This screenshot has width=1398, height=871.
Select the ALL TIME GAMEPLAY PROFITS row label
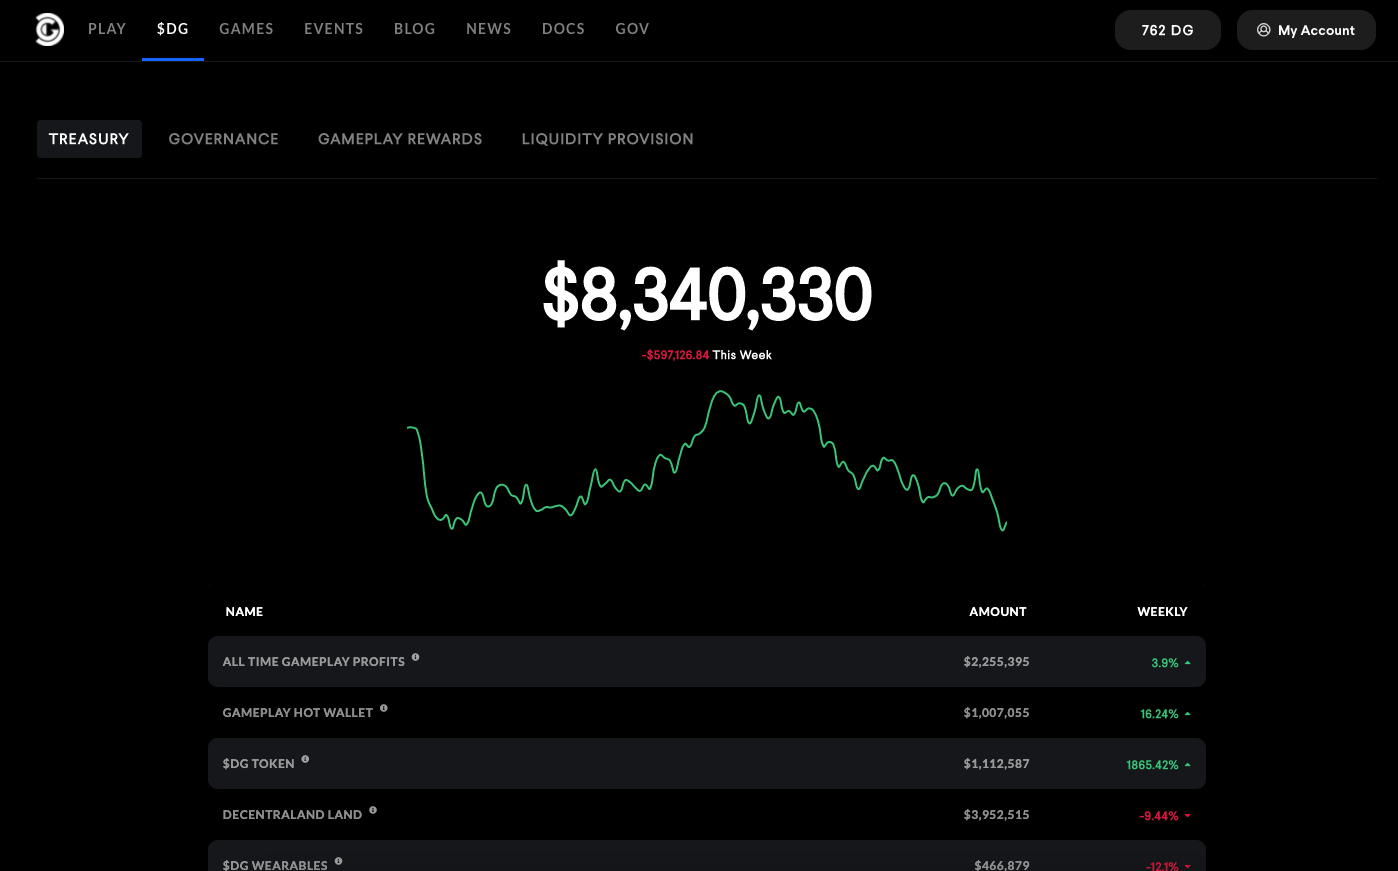[314, 662]
